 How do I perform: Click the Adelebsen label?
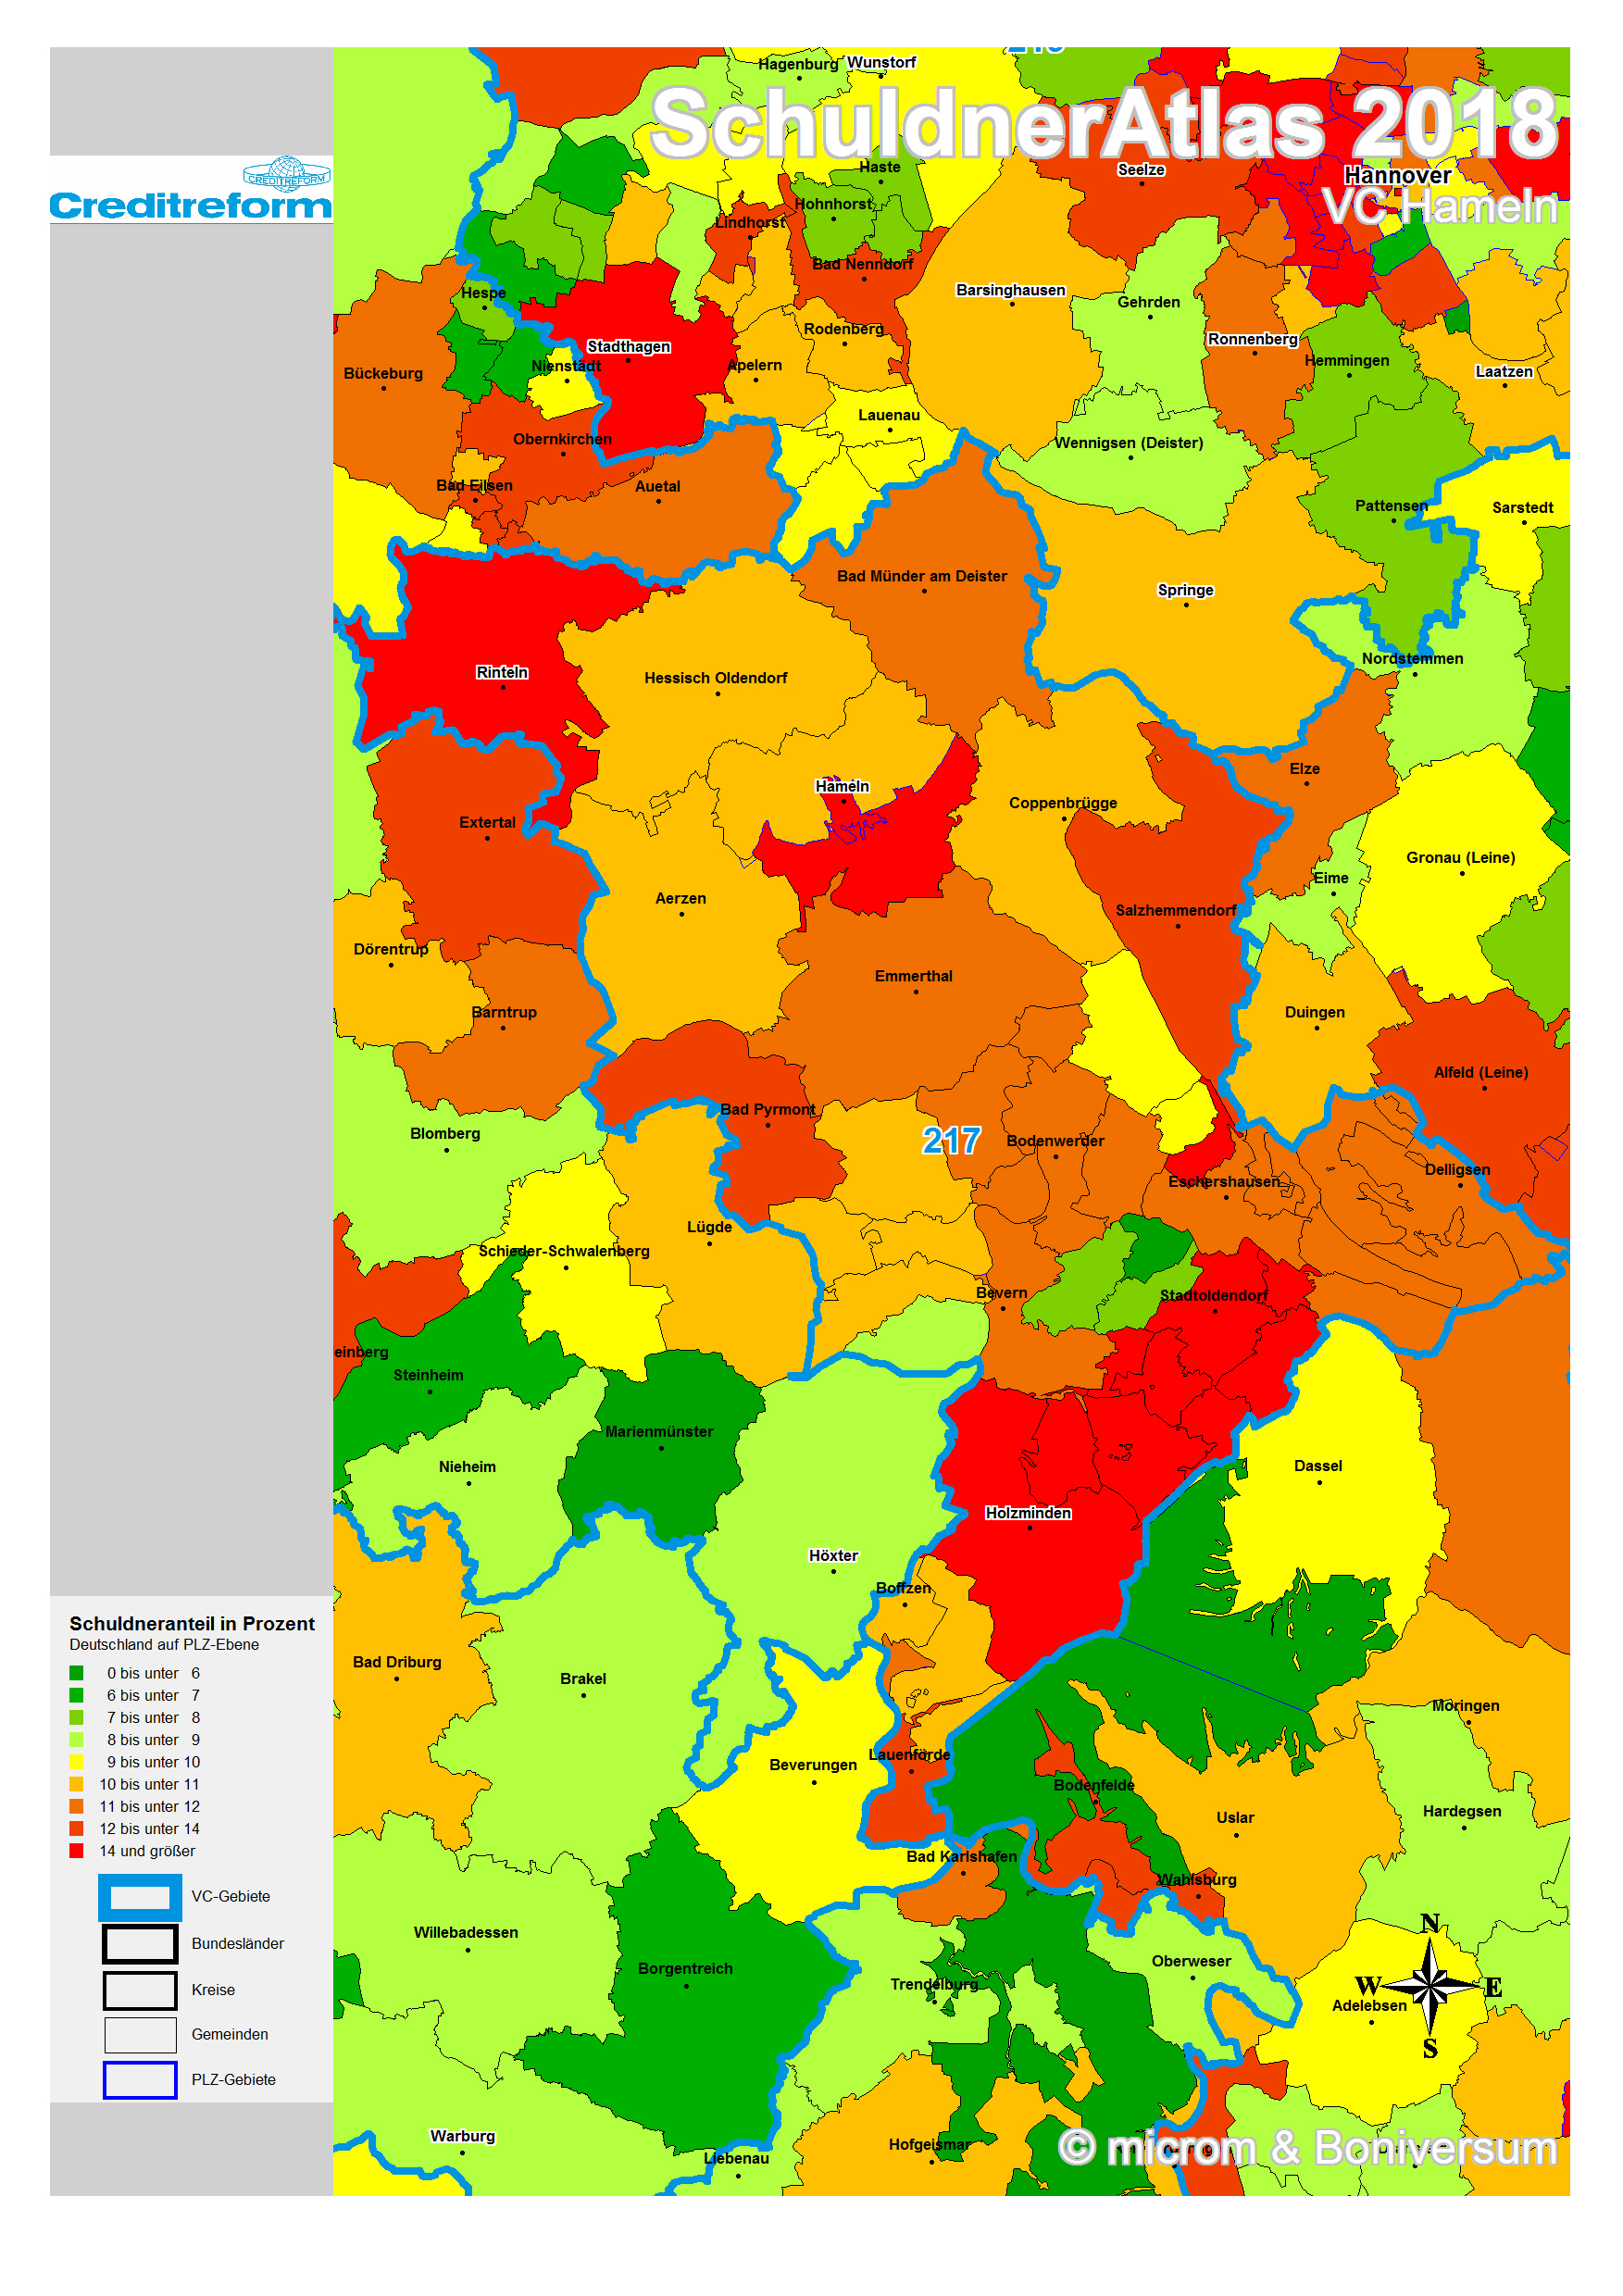(1369, 2005)
